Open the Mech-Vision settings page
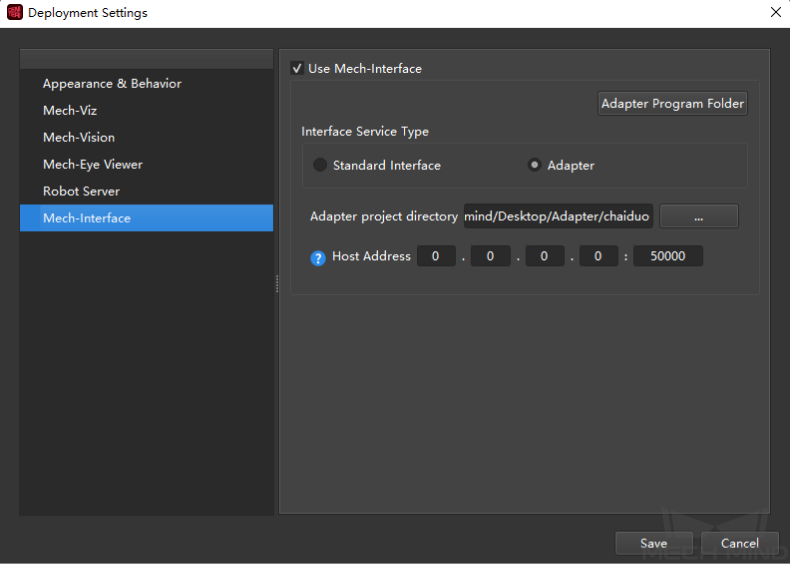The image size is (790, 564). (x=146, y=137)
